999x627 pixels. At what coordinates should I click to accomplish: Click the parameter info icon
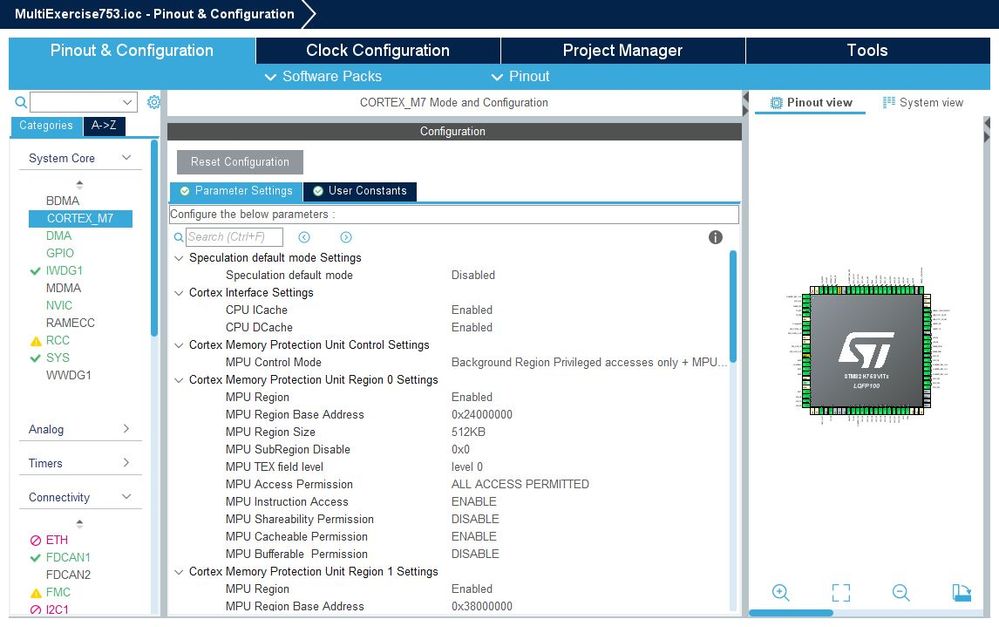tap(715, 237)
